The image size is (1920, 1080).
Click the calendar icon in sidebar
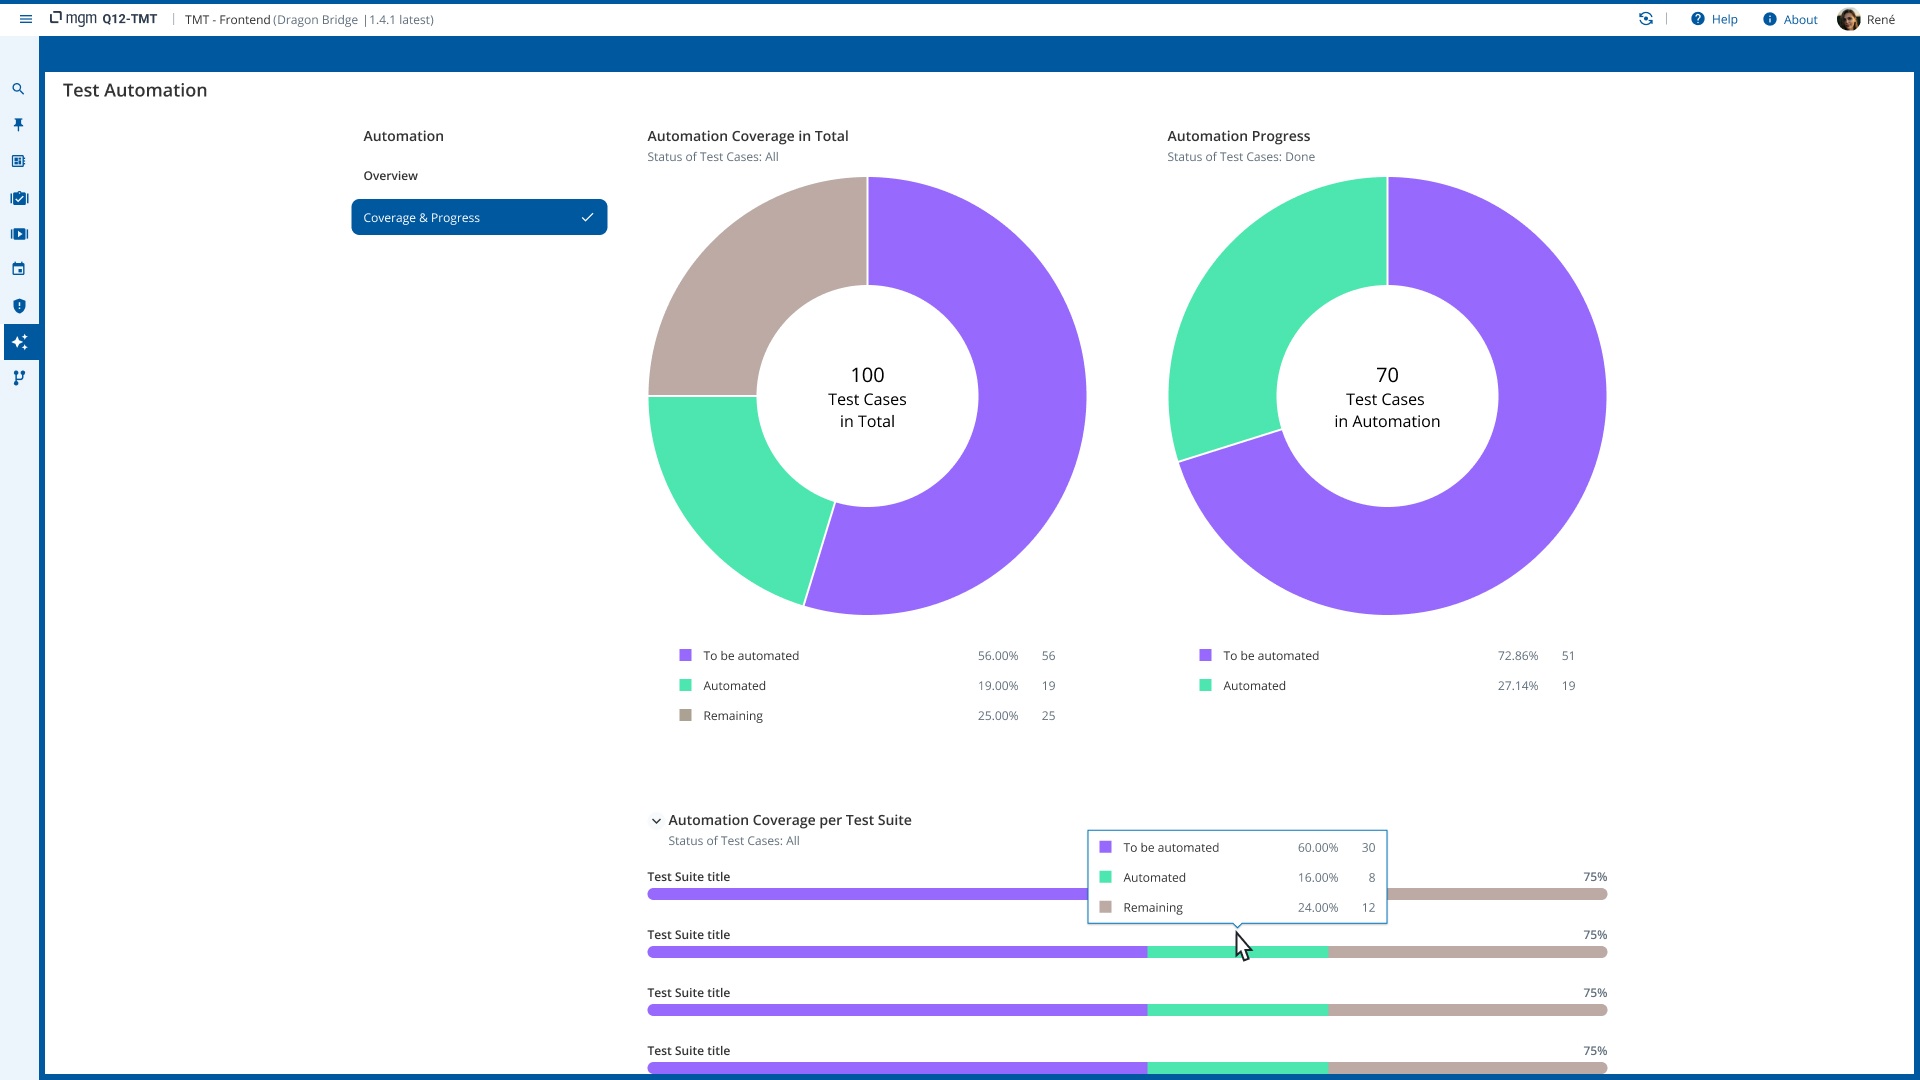pyautogui.click(x=18, y=269)
